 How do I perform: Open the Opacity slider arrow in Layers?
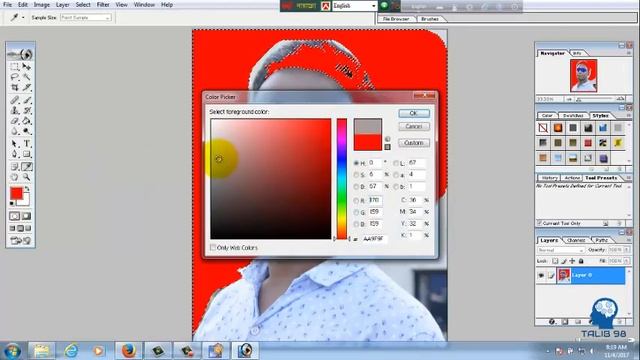point(627,249)
